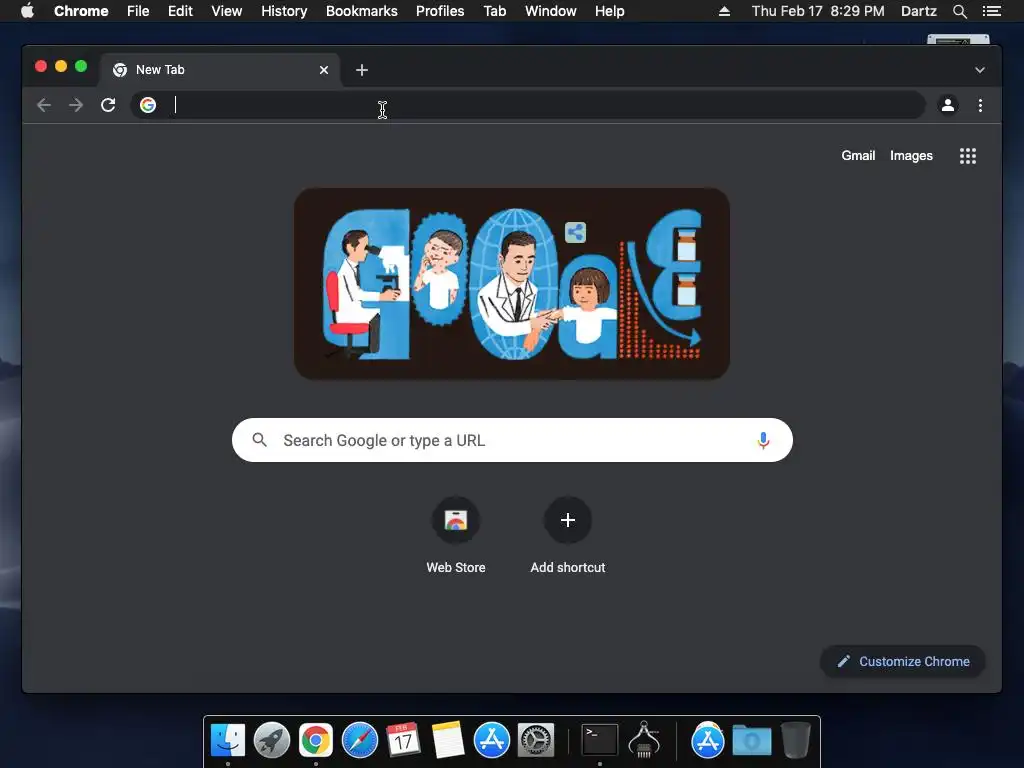The width and height of the screenshot is (1024, 768).
Task: Open Gmail link
Action: (x=858, y=155)
